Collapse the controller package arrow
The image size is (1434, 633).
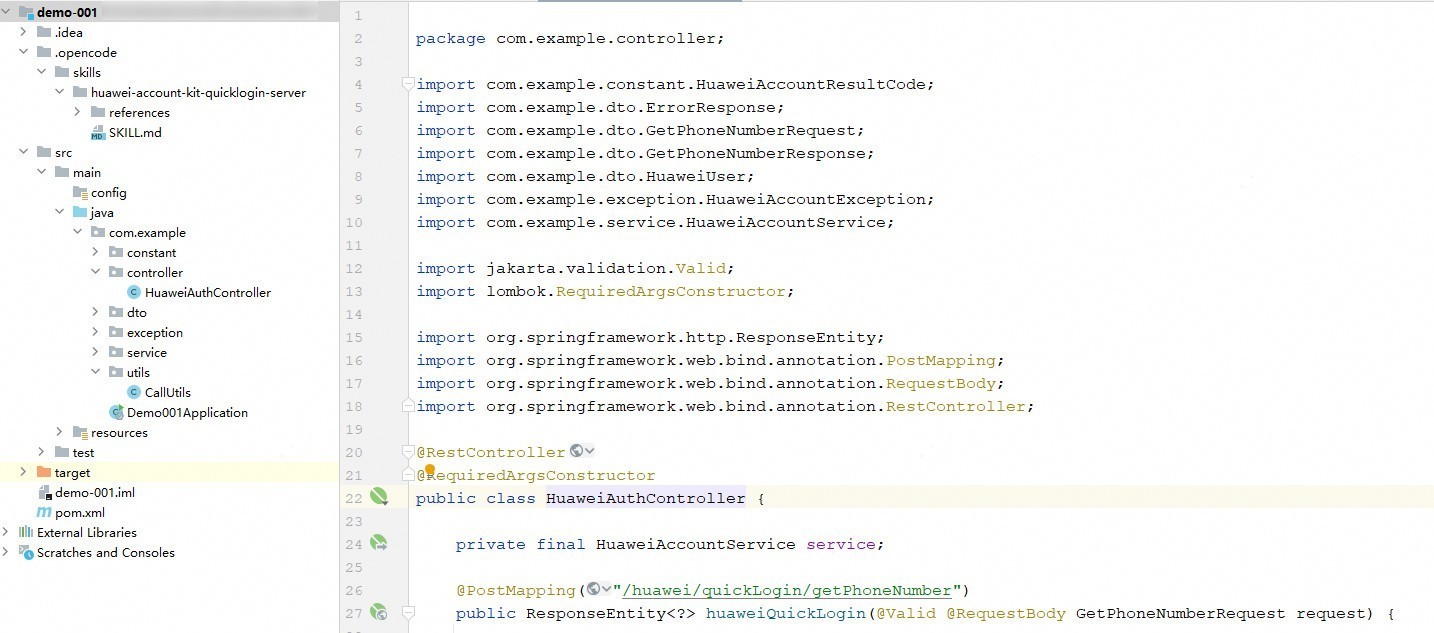(x=96, y=272)
